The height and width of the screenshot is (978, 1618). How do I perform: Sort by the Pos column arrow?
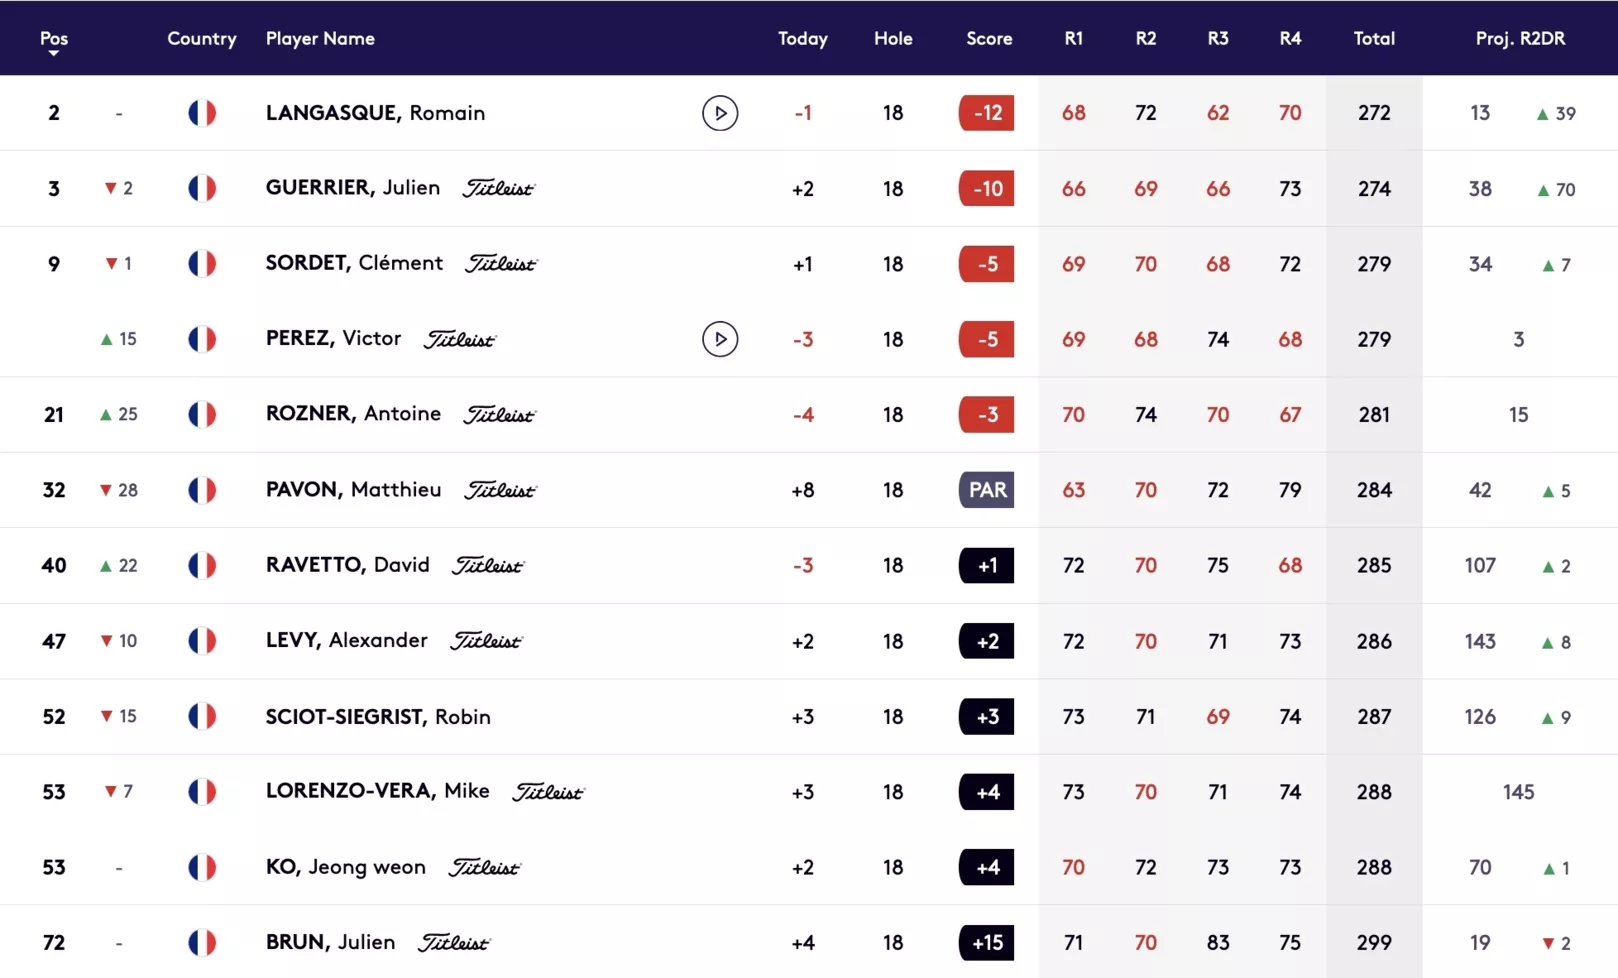click(x=54, y=53)
